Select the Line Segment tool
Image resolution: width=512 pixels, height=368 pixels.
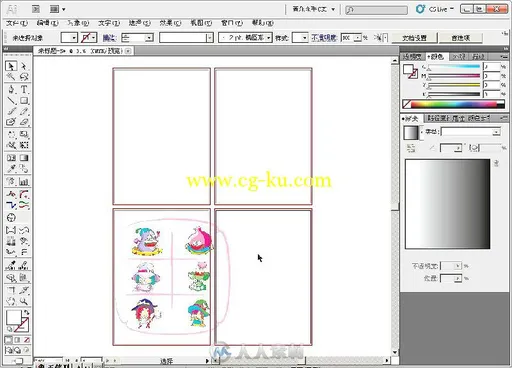click(11, 100)
